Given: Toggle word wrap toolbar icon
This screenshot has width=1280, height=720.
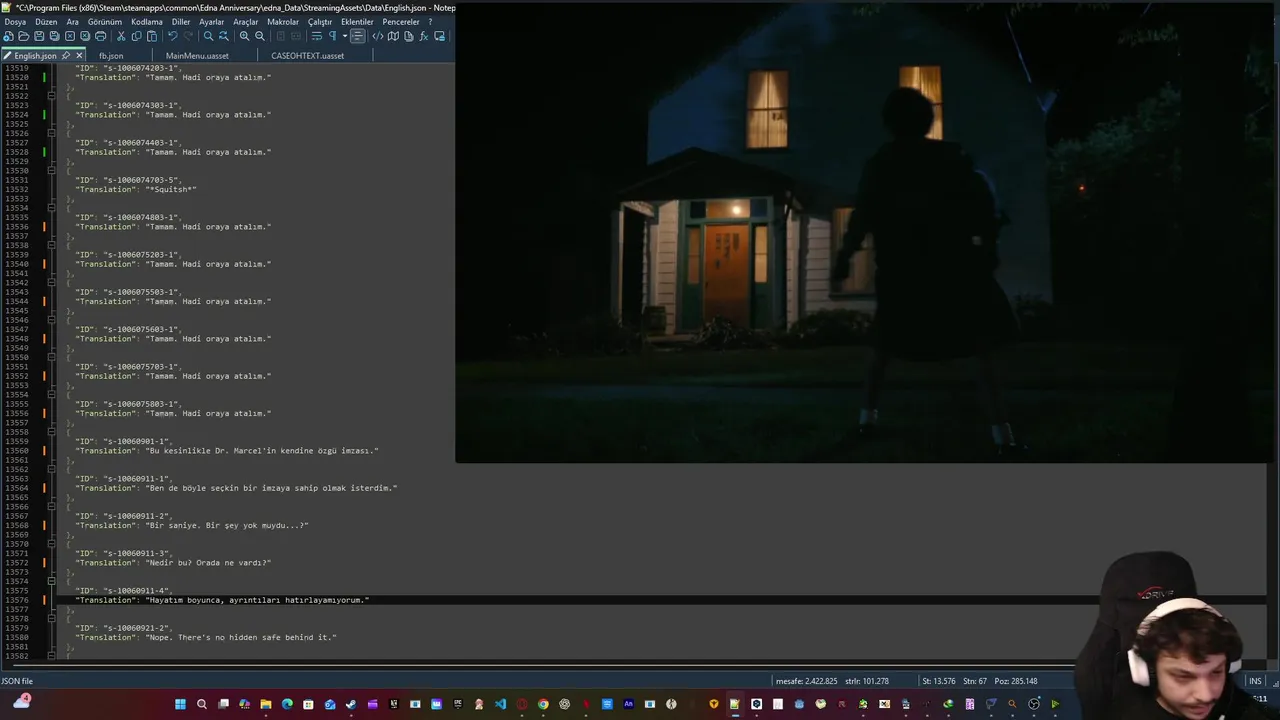Looking at the screenshot, I should click(316, 36).
